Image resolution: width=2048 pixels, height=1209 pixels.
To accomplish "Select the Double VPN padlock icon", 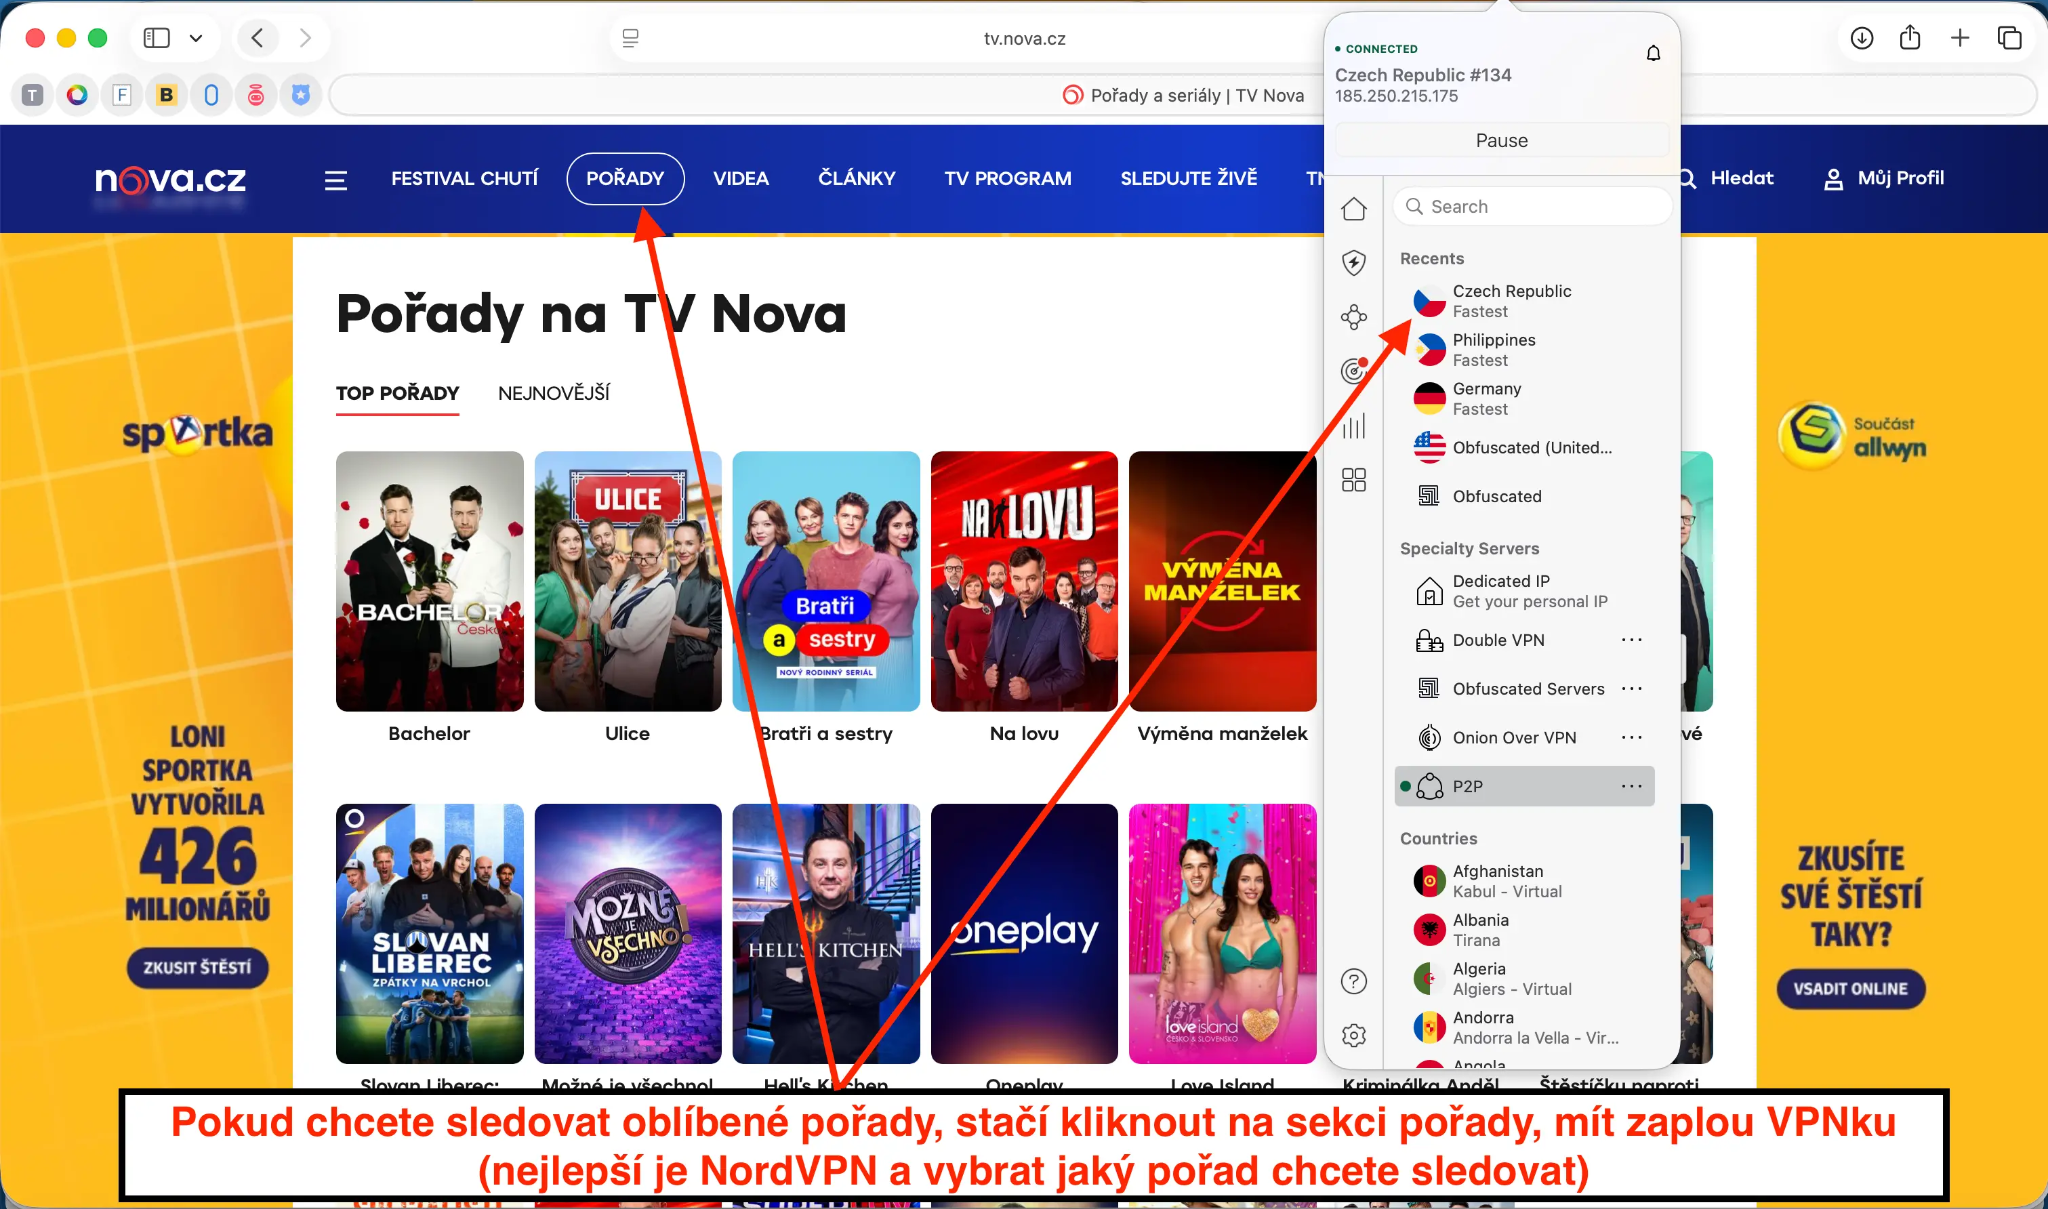I will click(1429, 640).
